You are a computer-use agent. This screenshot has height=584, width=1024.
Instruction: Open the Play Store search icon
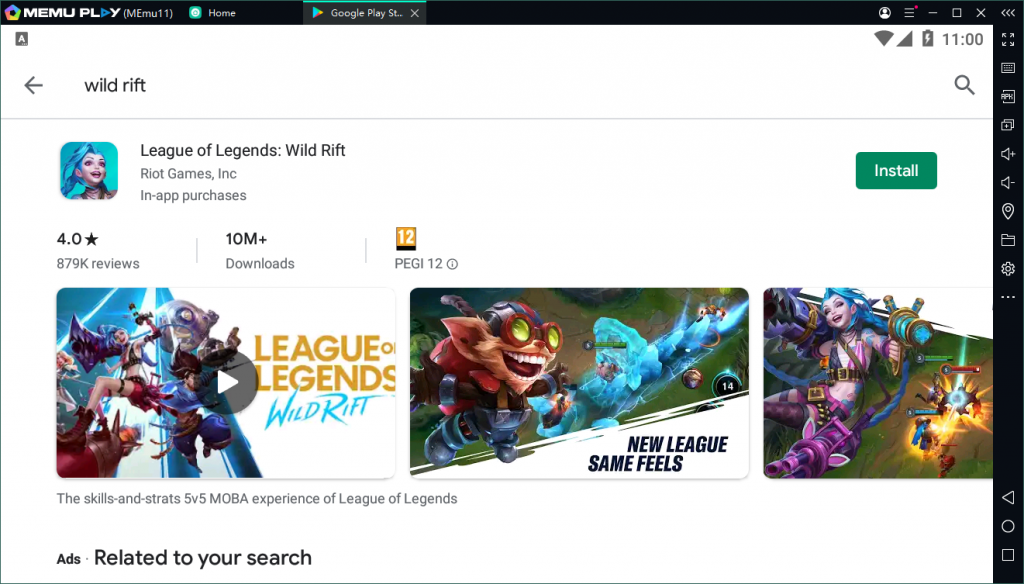[964, 85]
